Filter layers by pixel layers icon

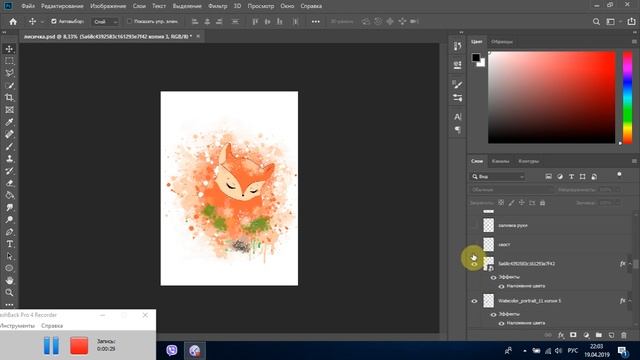(549, 176)
